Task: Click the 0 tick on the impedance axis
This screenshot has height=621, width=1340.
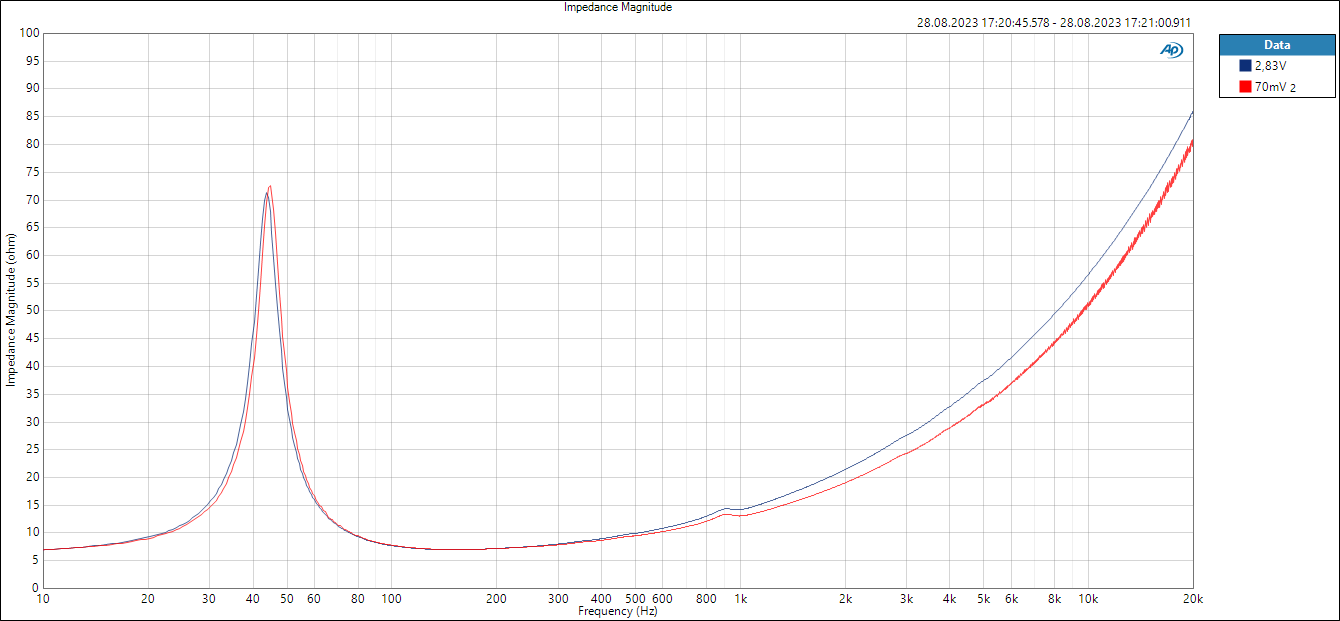Action: pos(35,588)
